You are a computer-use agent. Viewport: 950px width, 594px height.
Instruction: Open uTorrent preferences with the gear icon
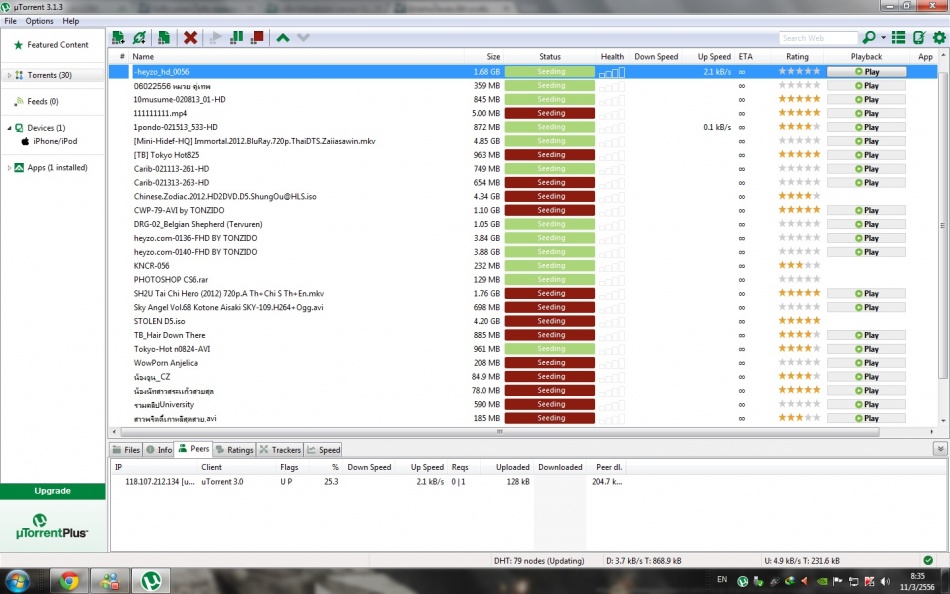[x=937, y=36]
